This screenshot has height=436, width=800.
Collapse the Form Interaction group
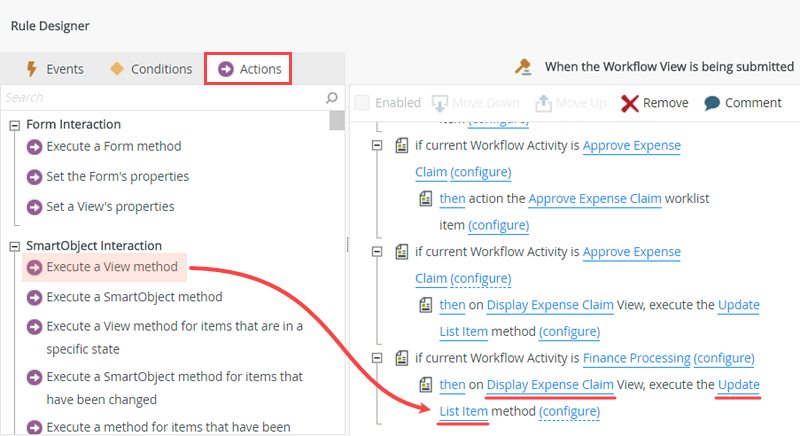pos(15,125)
